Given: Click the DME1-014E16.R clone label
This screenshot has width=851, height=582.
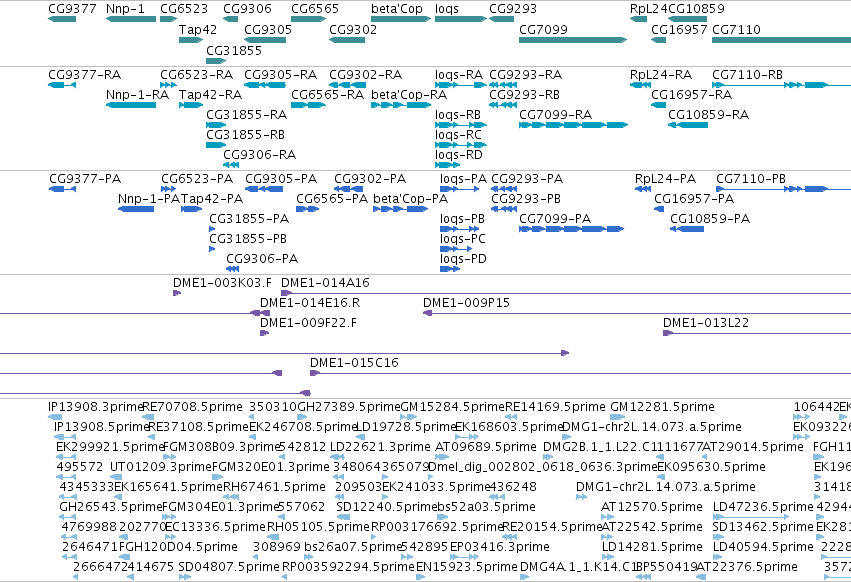Looking at the screenshot, I should (x=310, y=303).
